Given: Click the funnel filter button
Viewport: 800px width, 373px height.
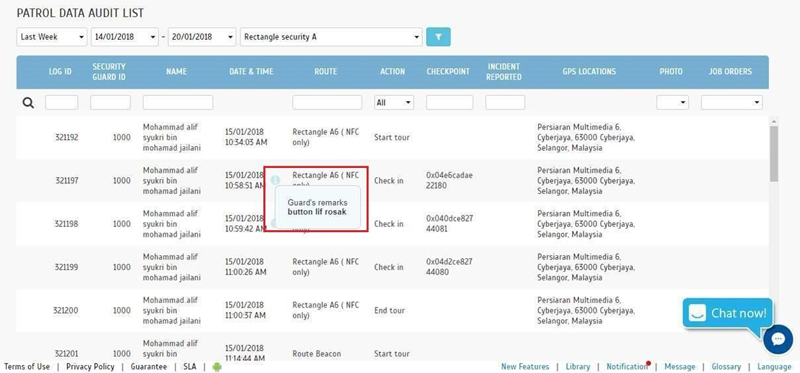Looking at the screenshot, I should point(438,37).
